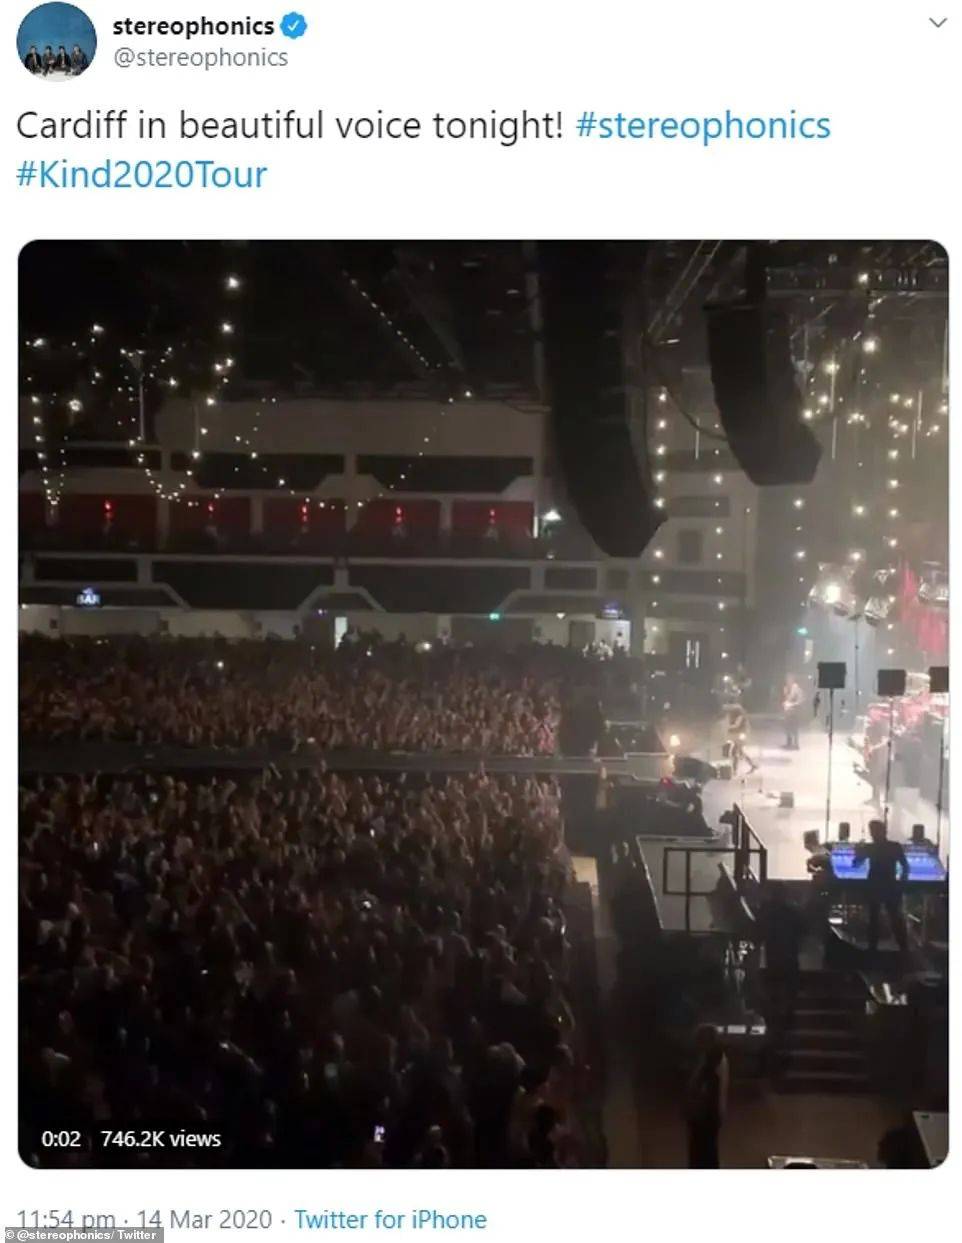Open the 11:54 pm tweet timestamp
The height and width of the screenshot is (1243, 962).
[66, 1219]
